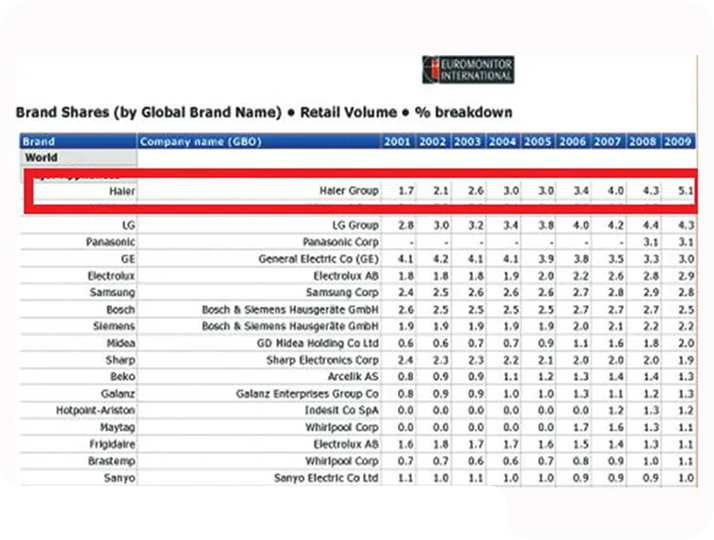Click the Haier brand cell
This screenshot has width=714, height=540.
122,191
